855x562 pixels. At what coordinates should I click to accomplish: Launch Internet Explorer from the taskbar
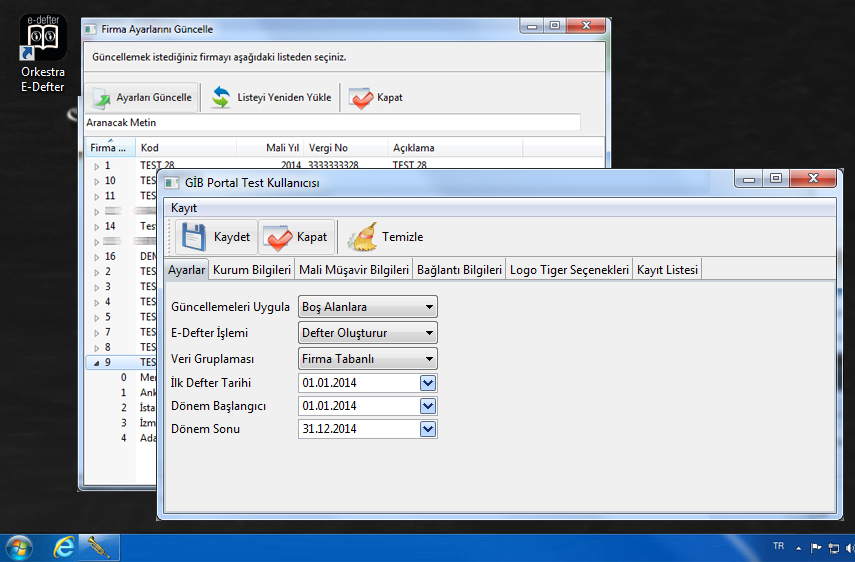[65, 547]
